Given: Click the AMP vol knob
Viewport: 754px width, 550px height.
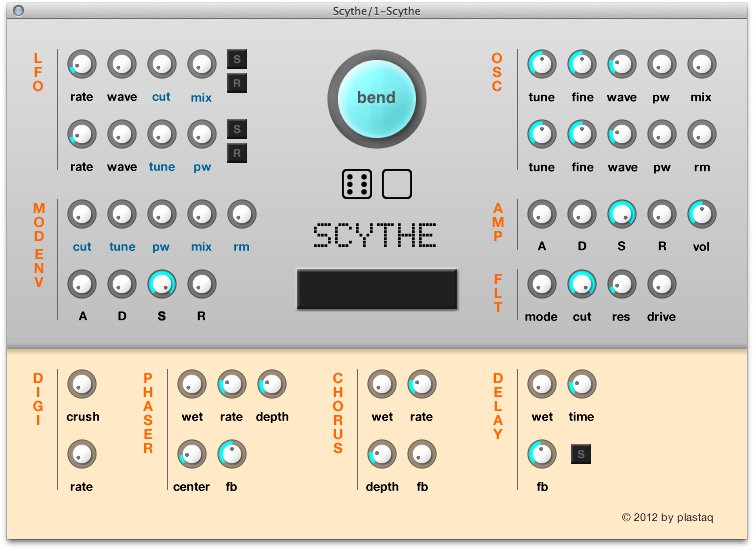Looking at the screenshot, I should 702,214.
